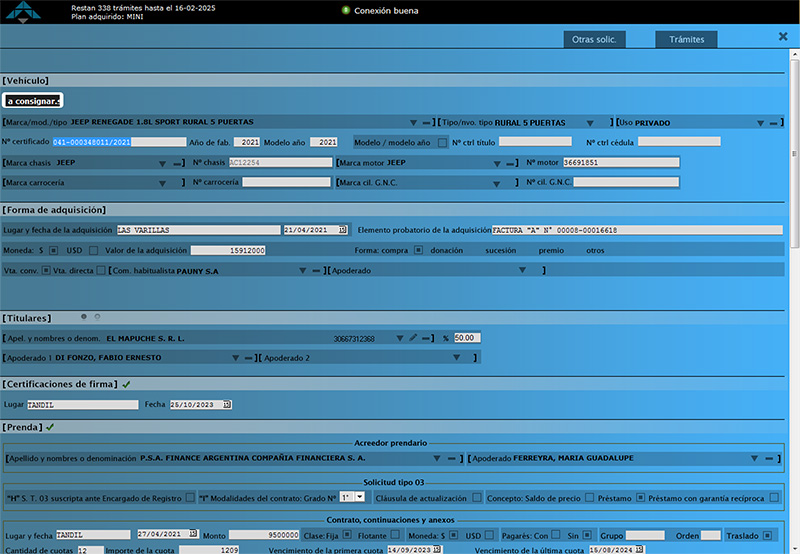The image size is (800, 554).
Task: Open the Tipo/nvo. tipo dropdown
Action: coord(591,123)
